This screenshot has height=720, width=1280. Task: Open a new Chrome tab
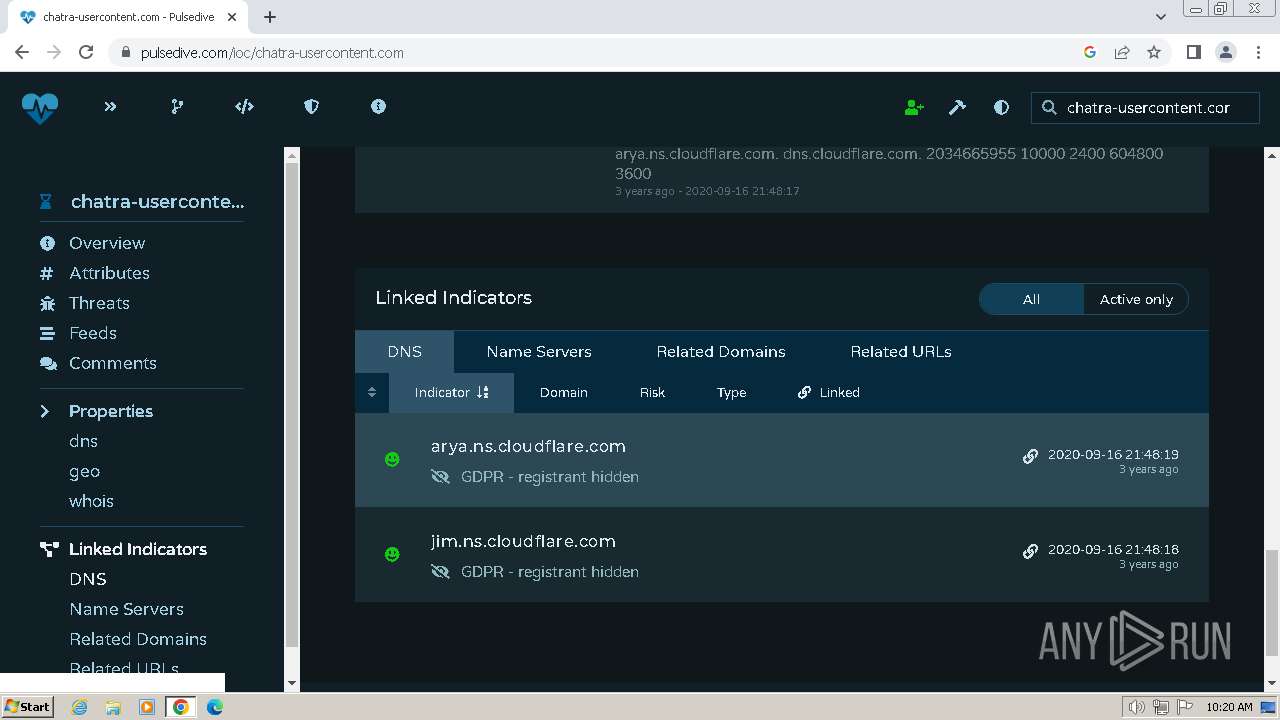270,16
